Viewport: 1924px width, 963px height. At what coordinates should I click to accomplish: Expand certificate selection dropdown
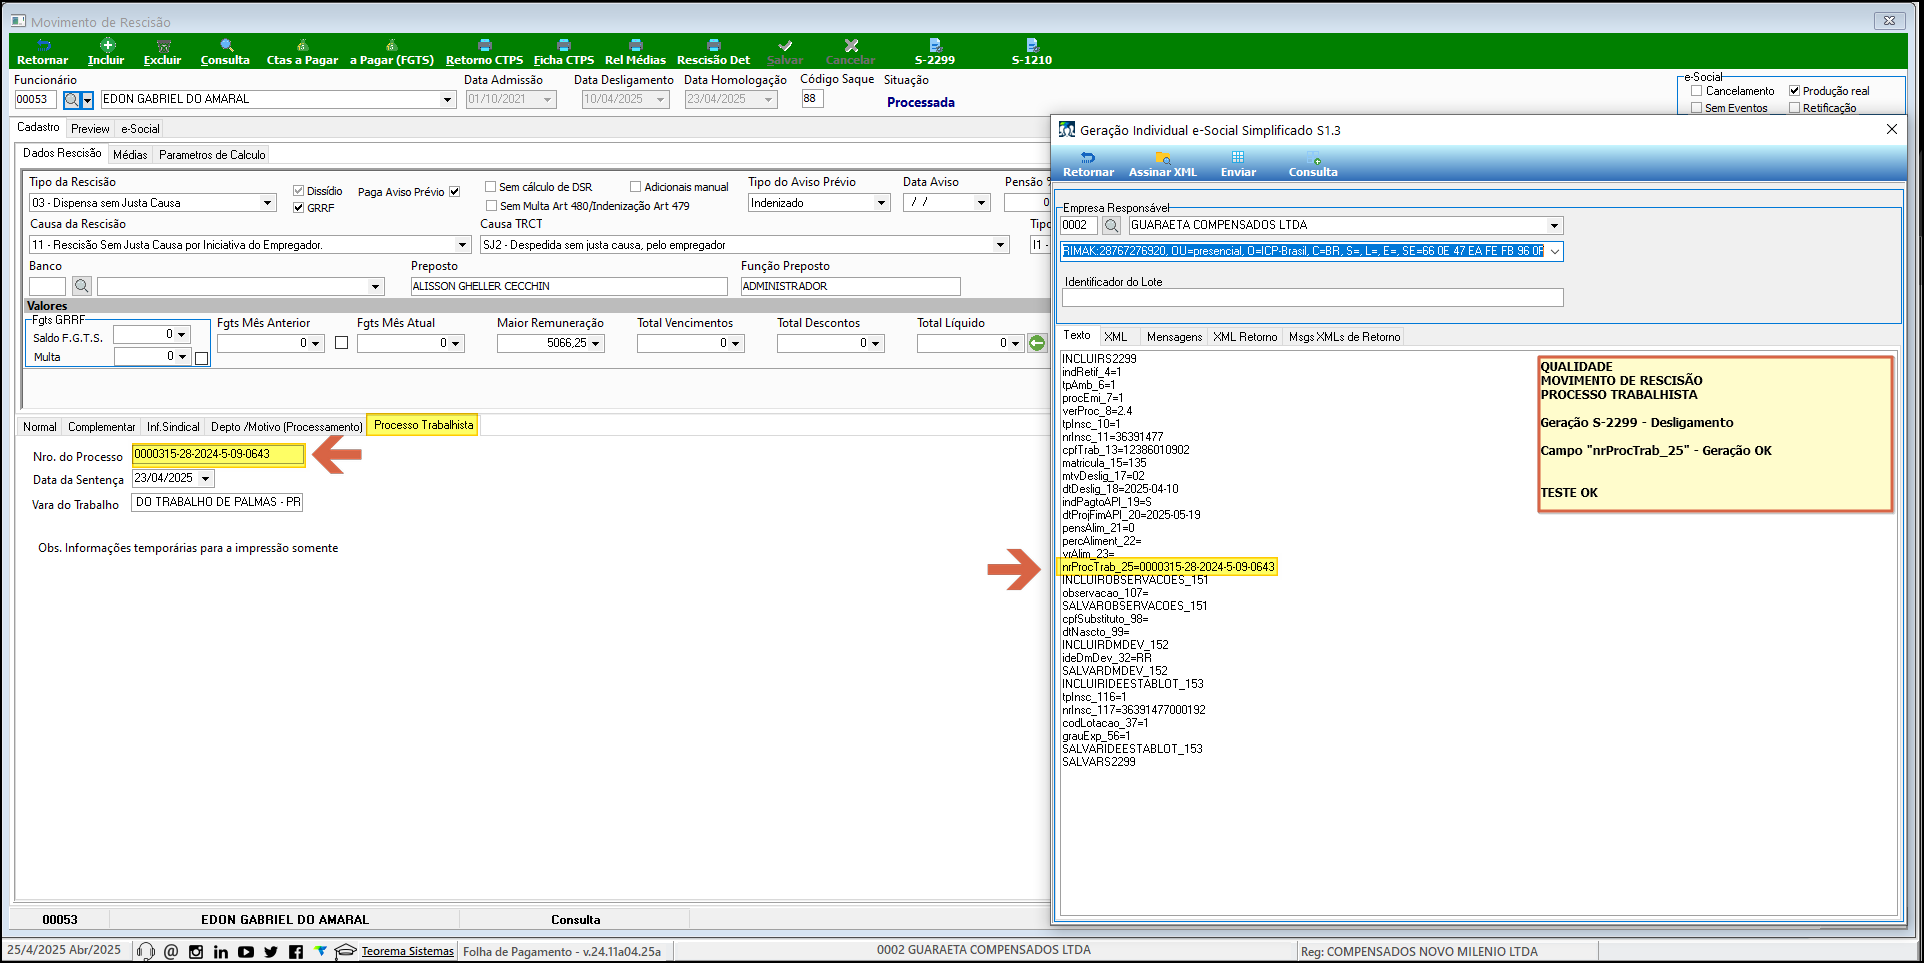(1555, 252)
